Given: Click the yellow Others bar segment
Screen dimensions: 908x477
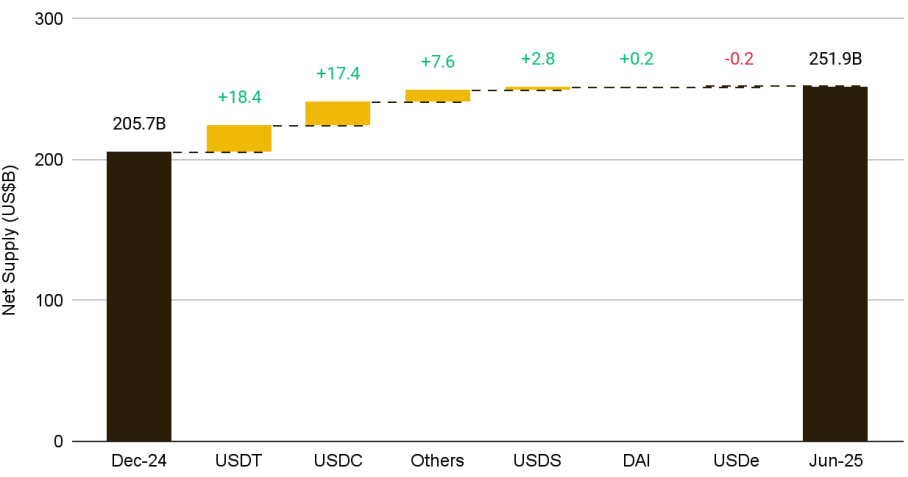Looking at the screenshot, I should 438,96.
